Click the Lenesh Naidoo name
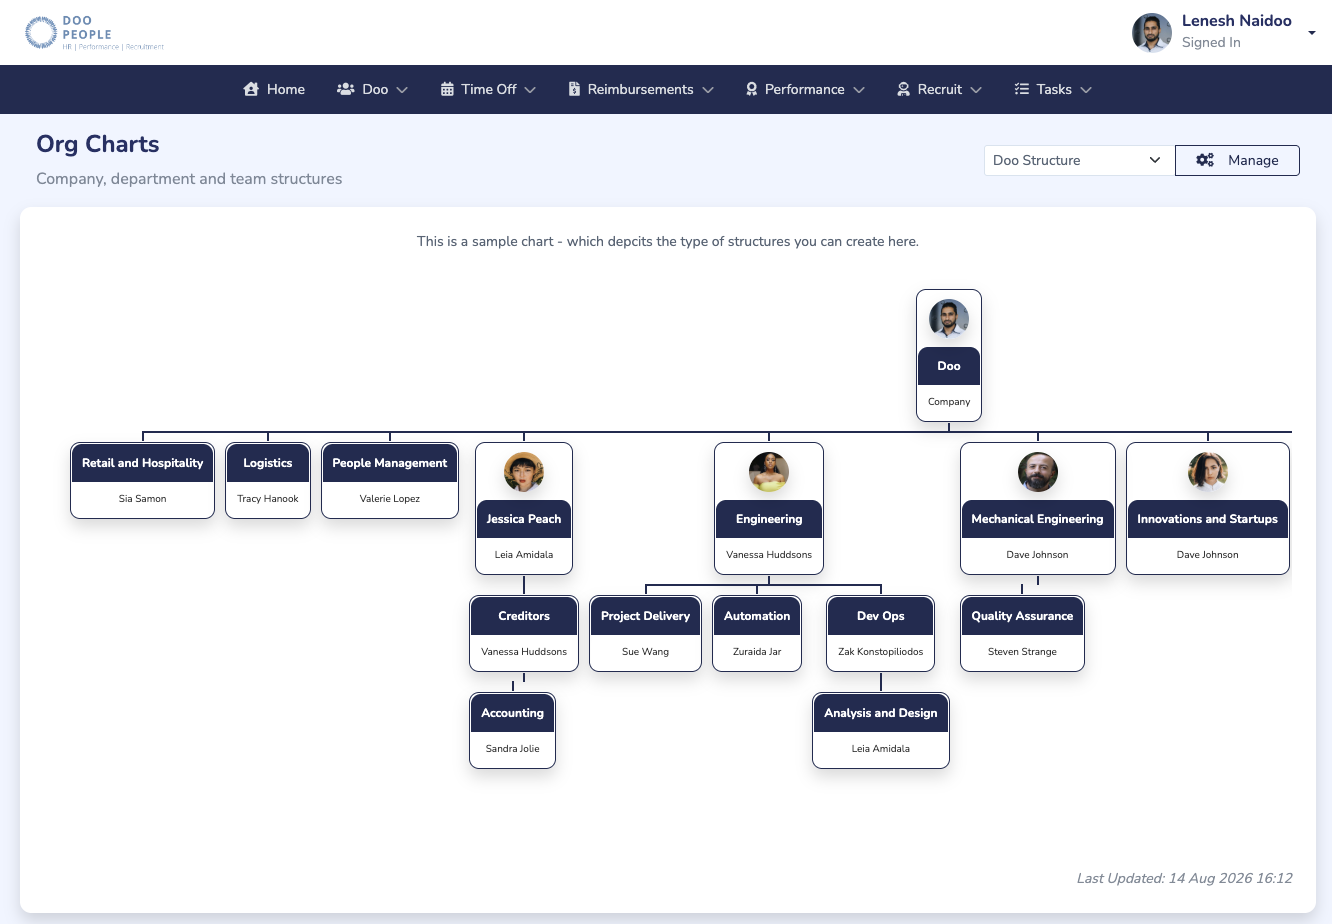Viewport: 1332px width, 924px height. (x=1237, y=21)
